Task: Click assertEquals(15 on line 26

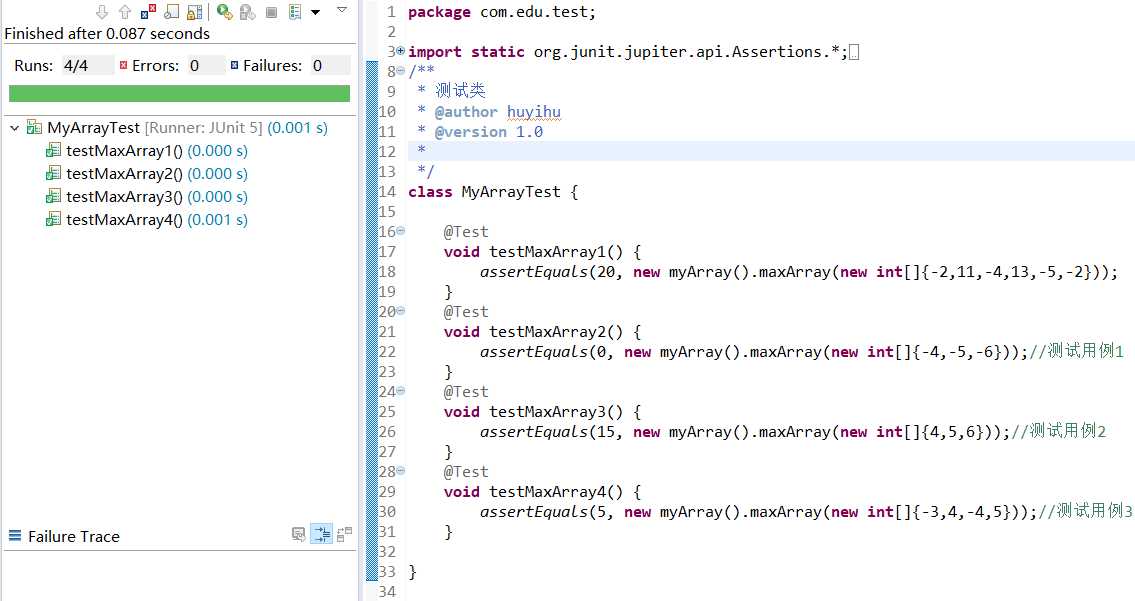Action: click(547, 432)
